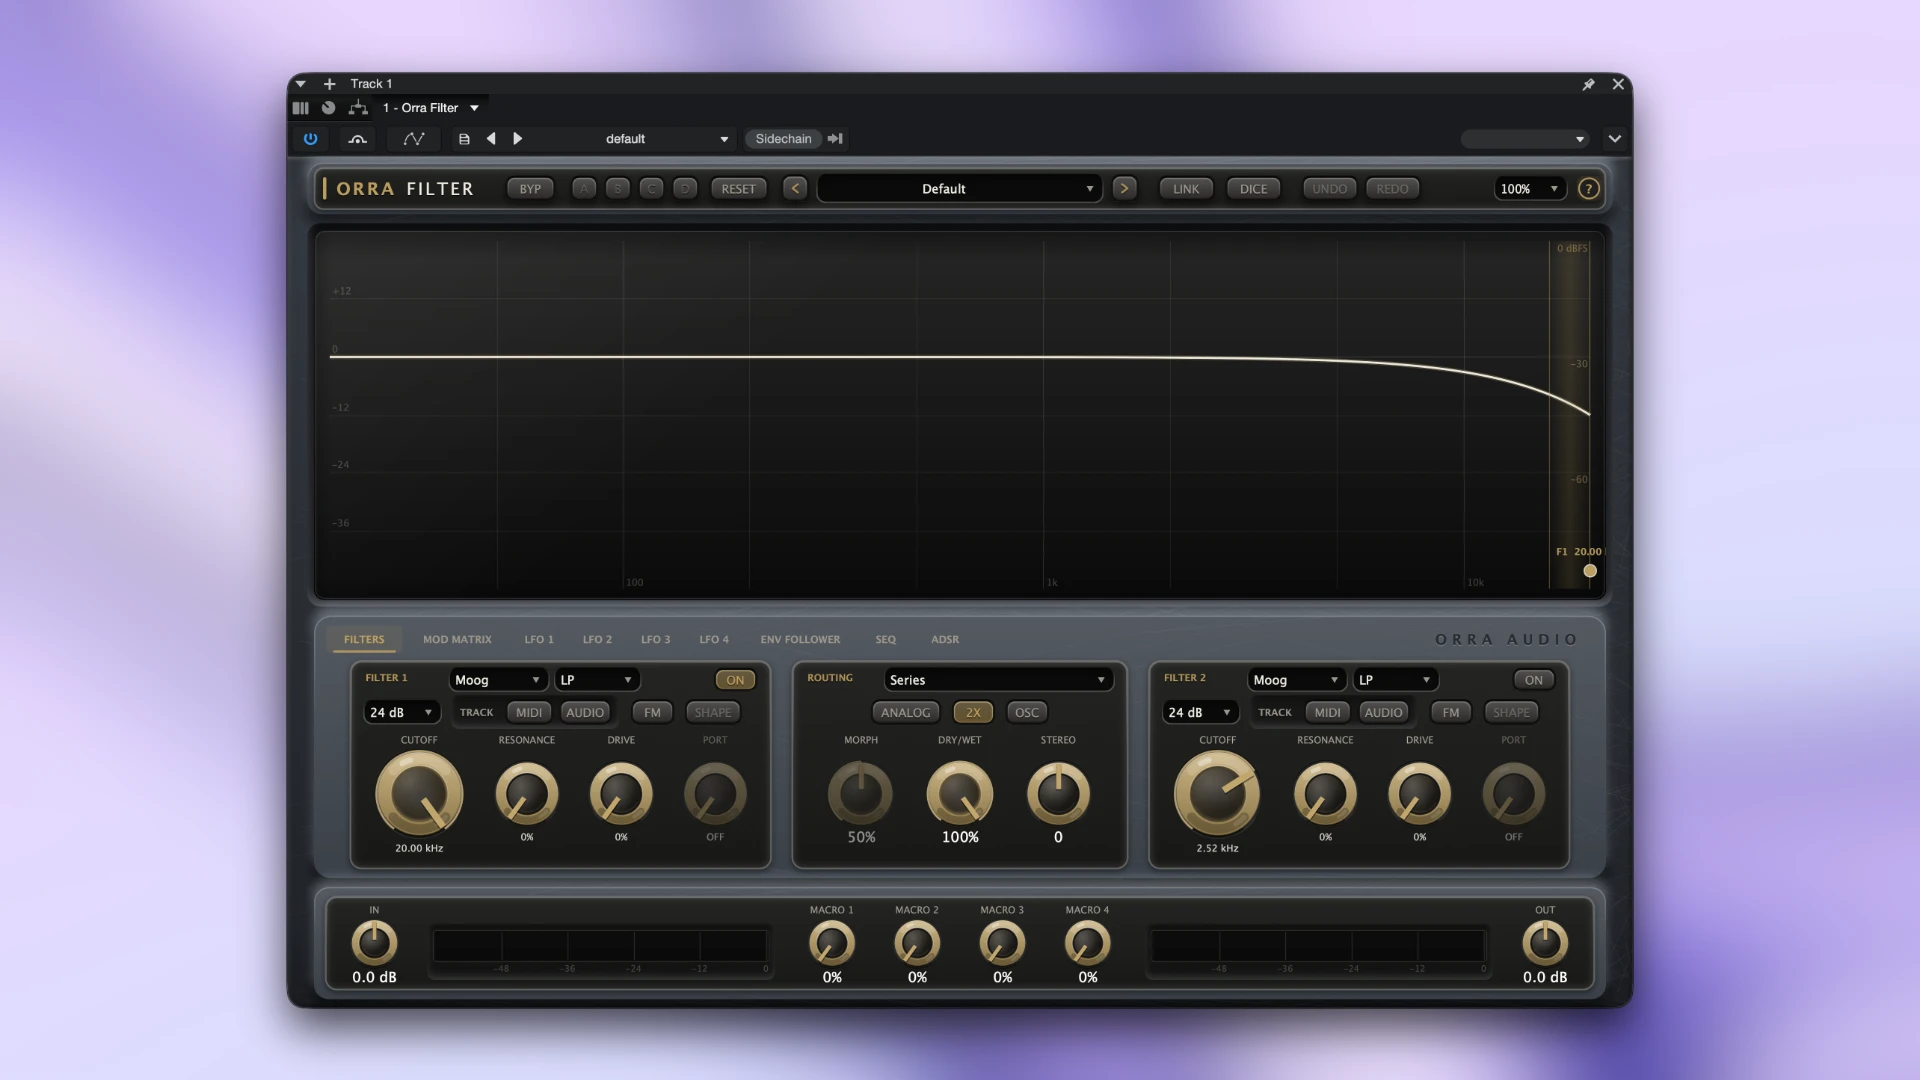Click the RESET button
The image size is (1920, 1080).
coord(739,189)
